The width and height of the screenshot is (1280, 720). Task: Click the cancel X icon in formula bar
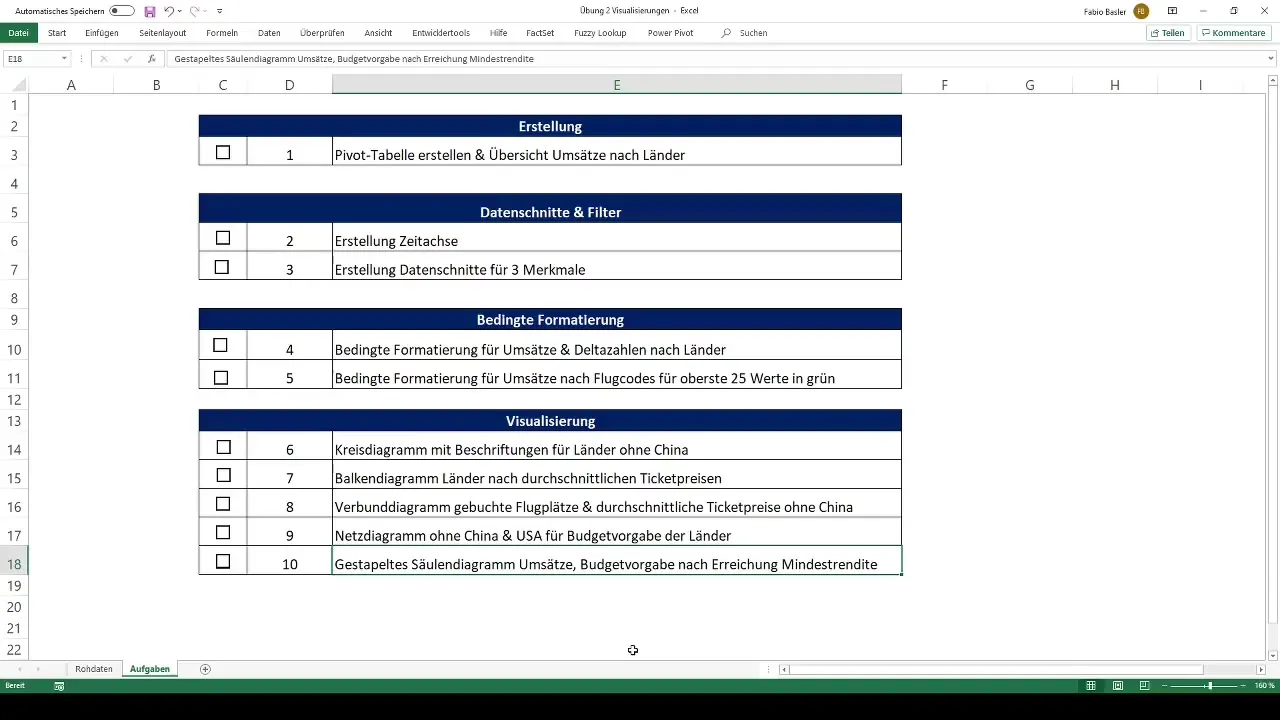click(104, 59)
